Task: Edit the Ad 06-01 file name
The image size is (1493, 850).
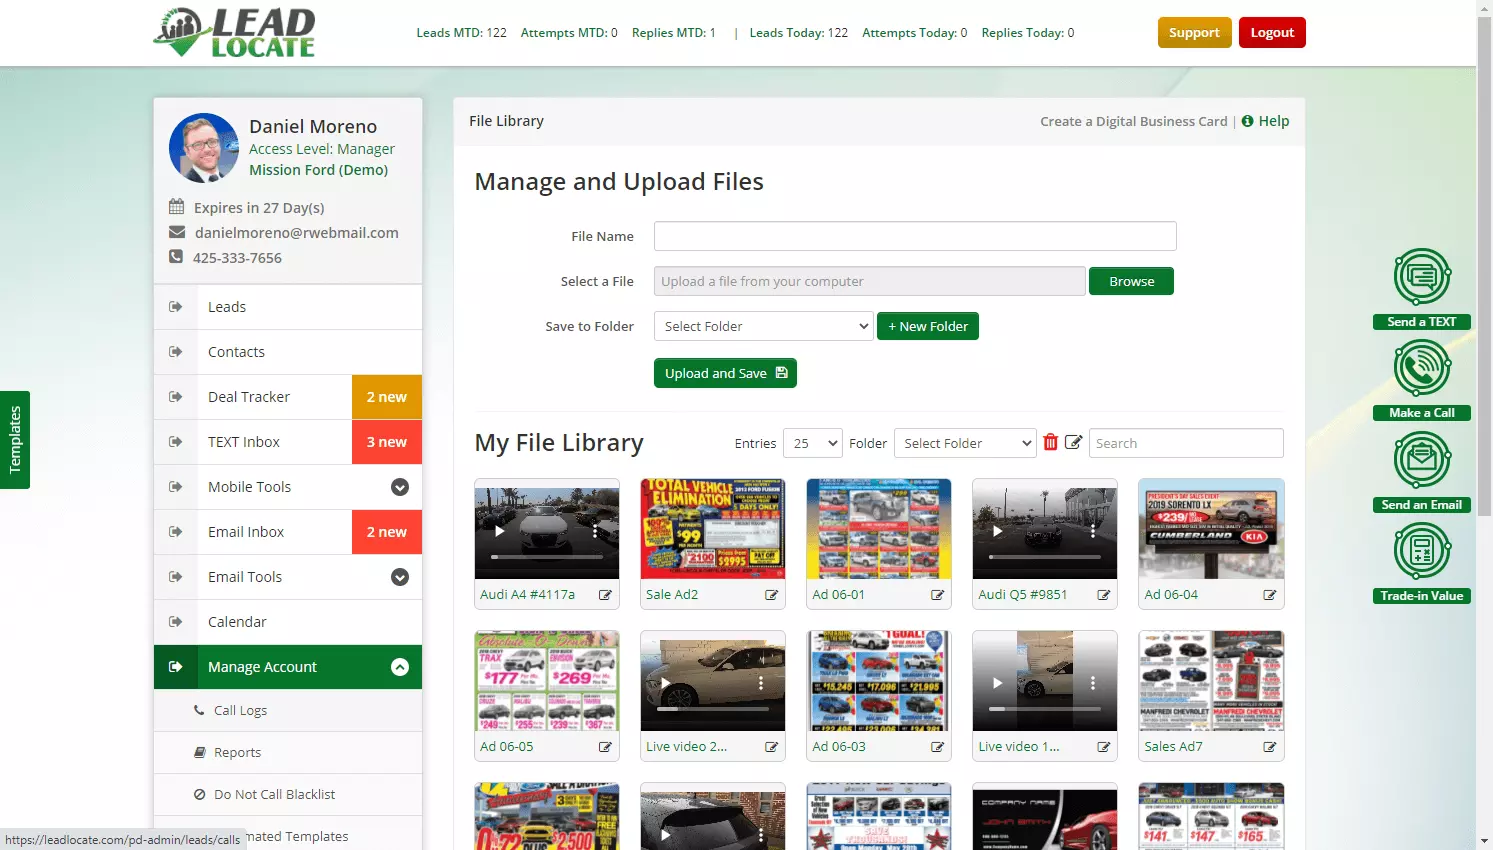Action: (937, 595)
